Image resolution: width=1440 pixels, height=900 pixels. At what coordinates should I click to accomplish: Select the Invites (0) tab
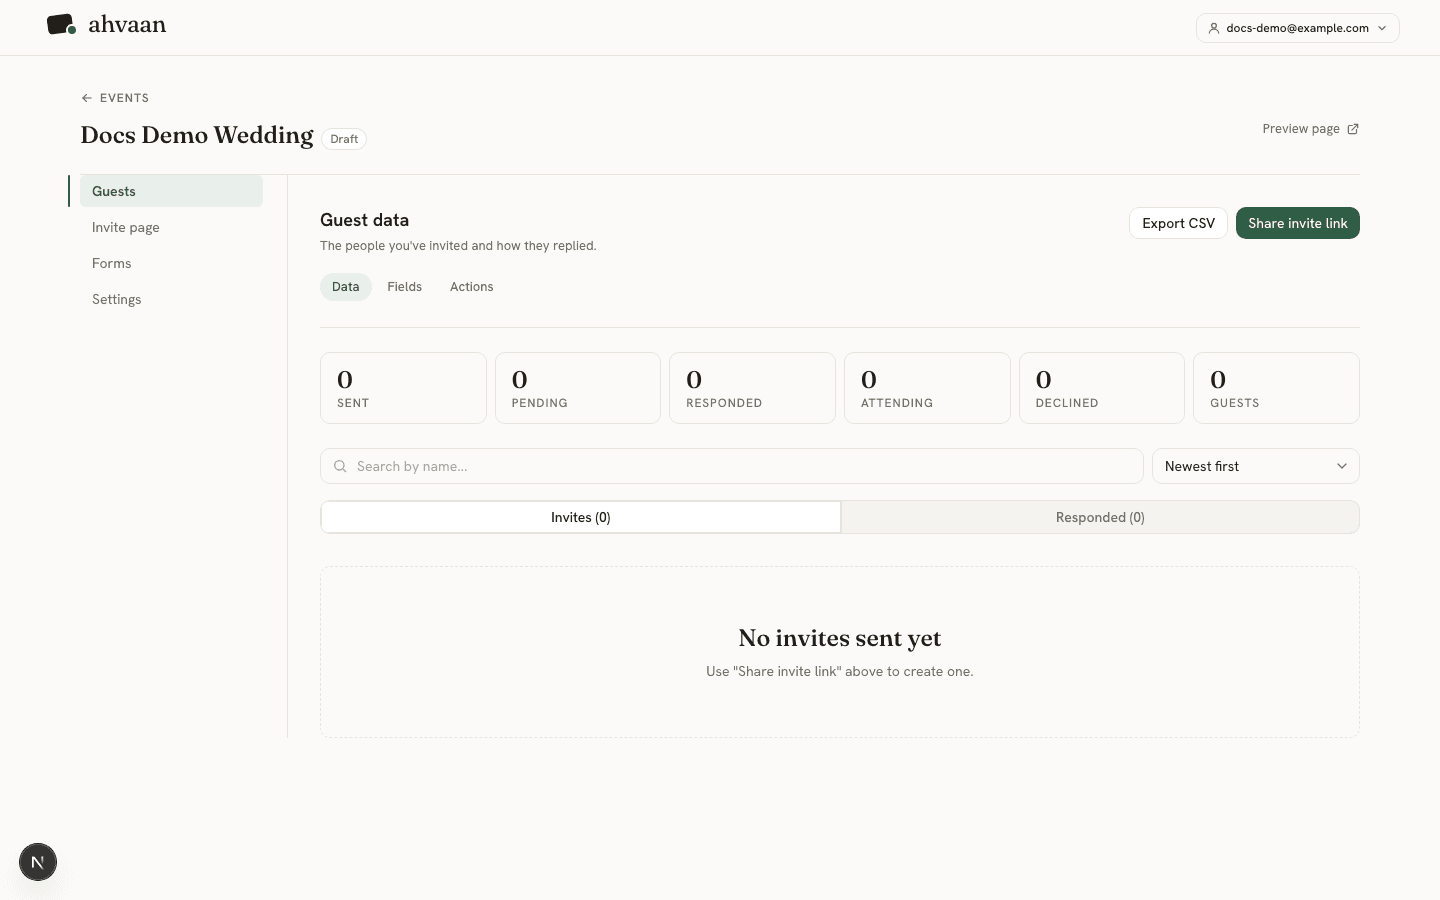[x=581, y=517]
